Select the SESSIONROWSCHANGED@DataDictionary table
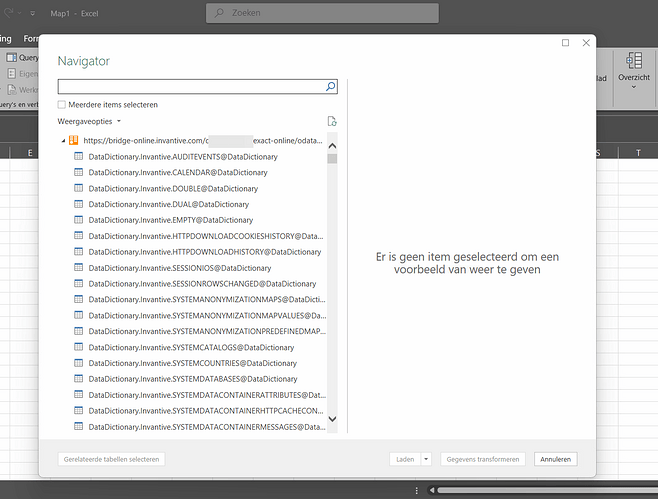 click(x=202, y=284)
